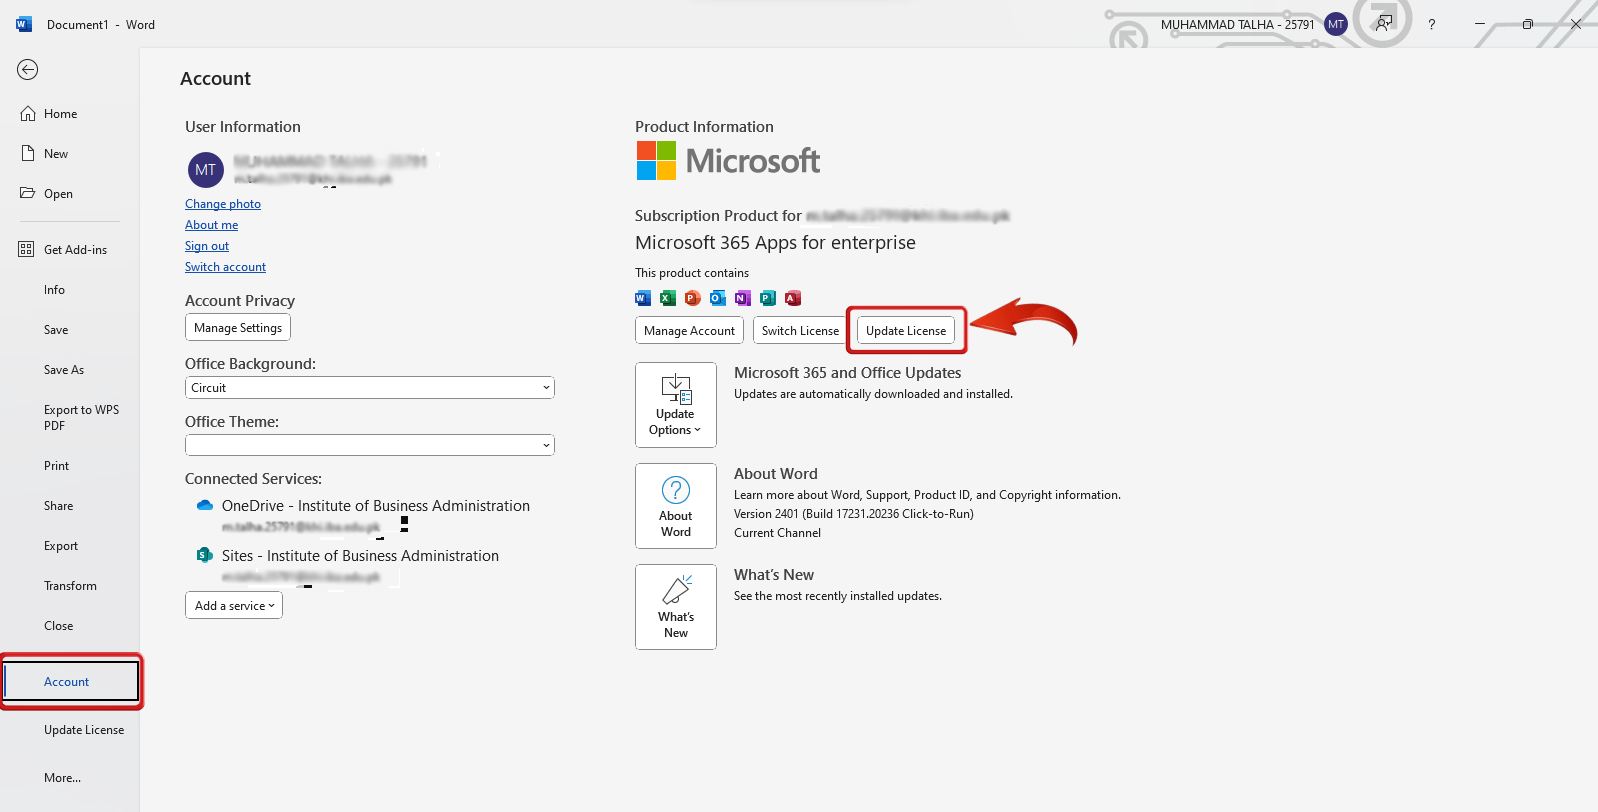Image resolution: width=1598 pixels, height=812 pixels.
Task: Click the Word app icon in product contents
Action: click(643, 298)
